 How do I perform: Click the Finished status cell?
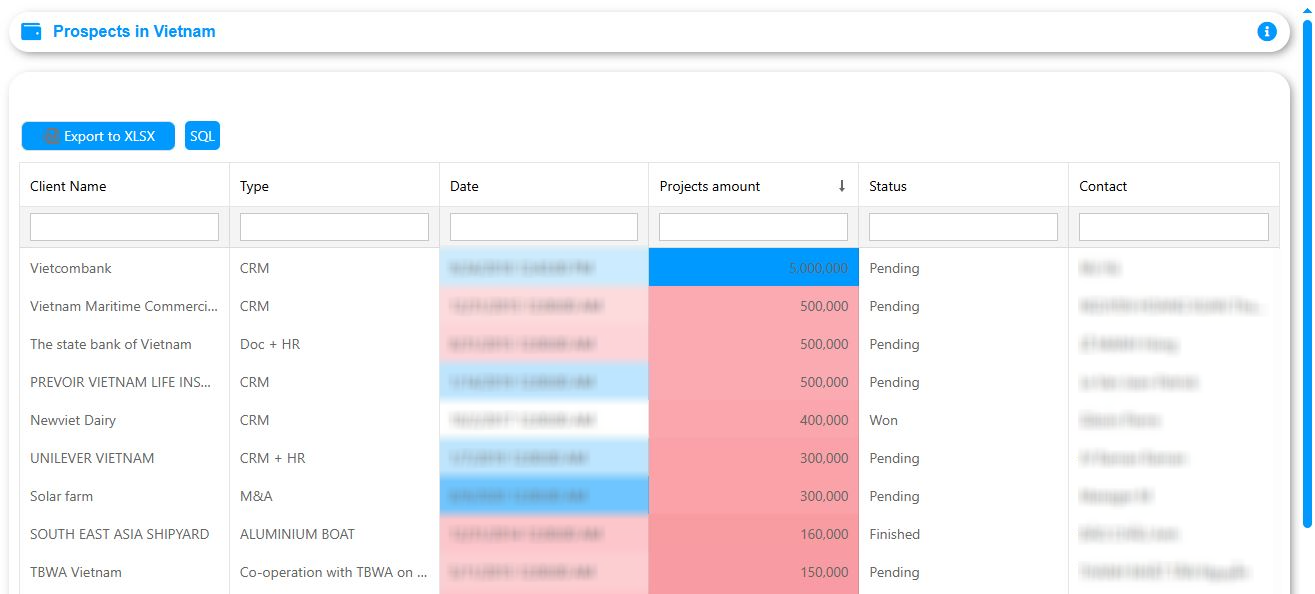964,534
